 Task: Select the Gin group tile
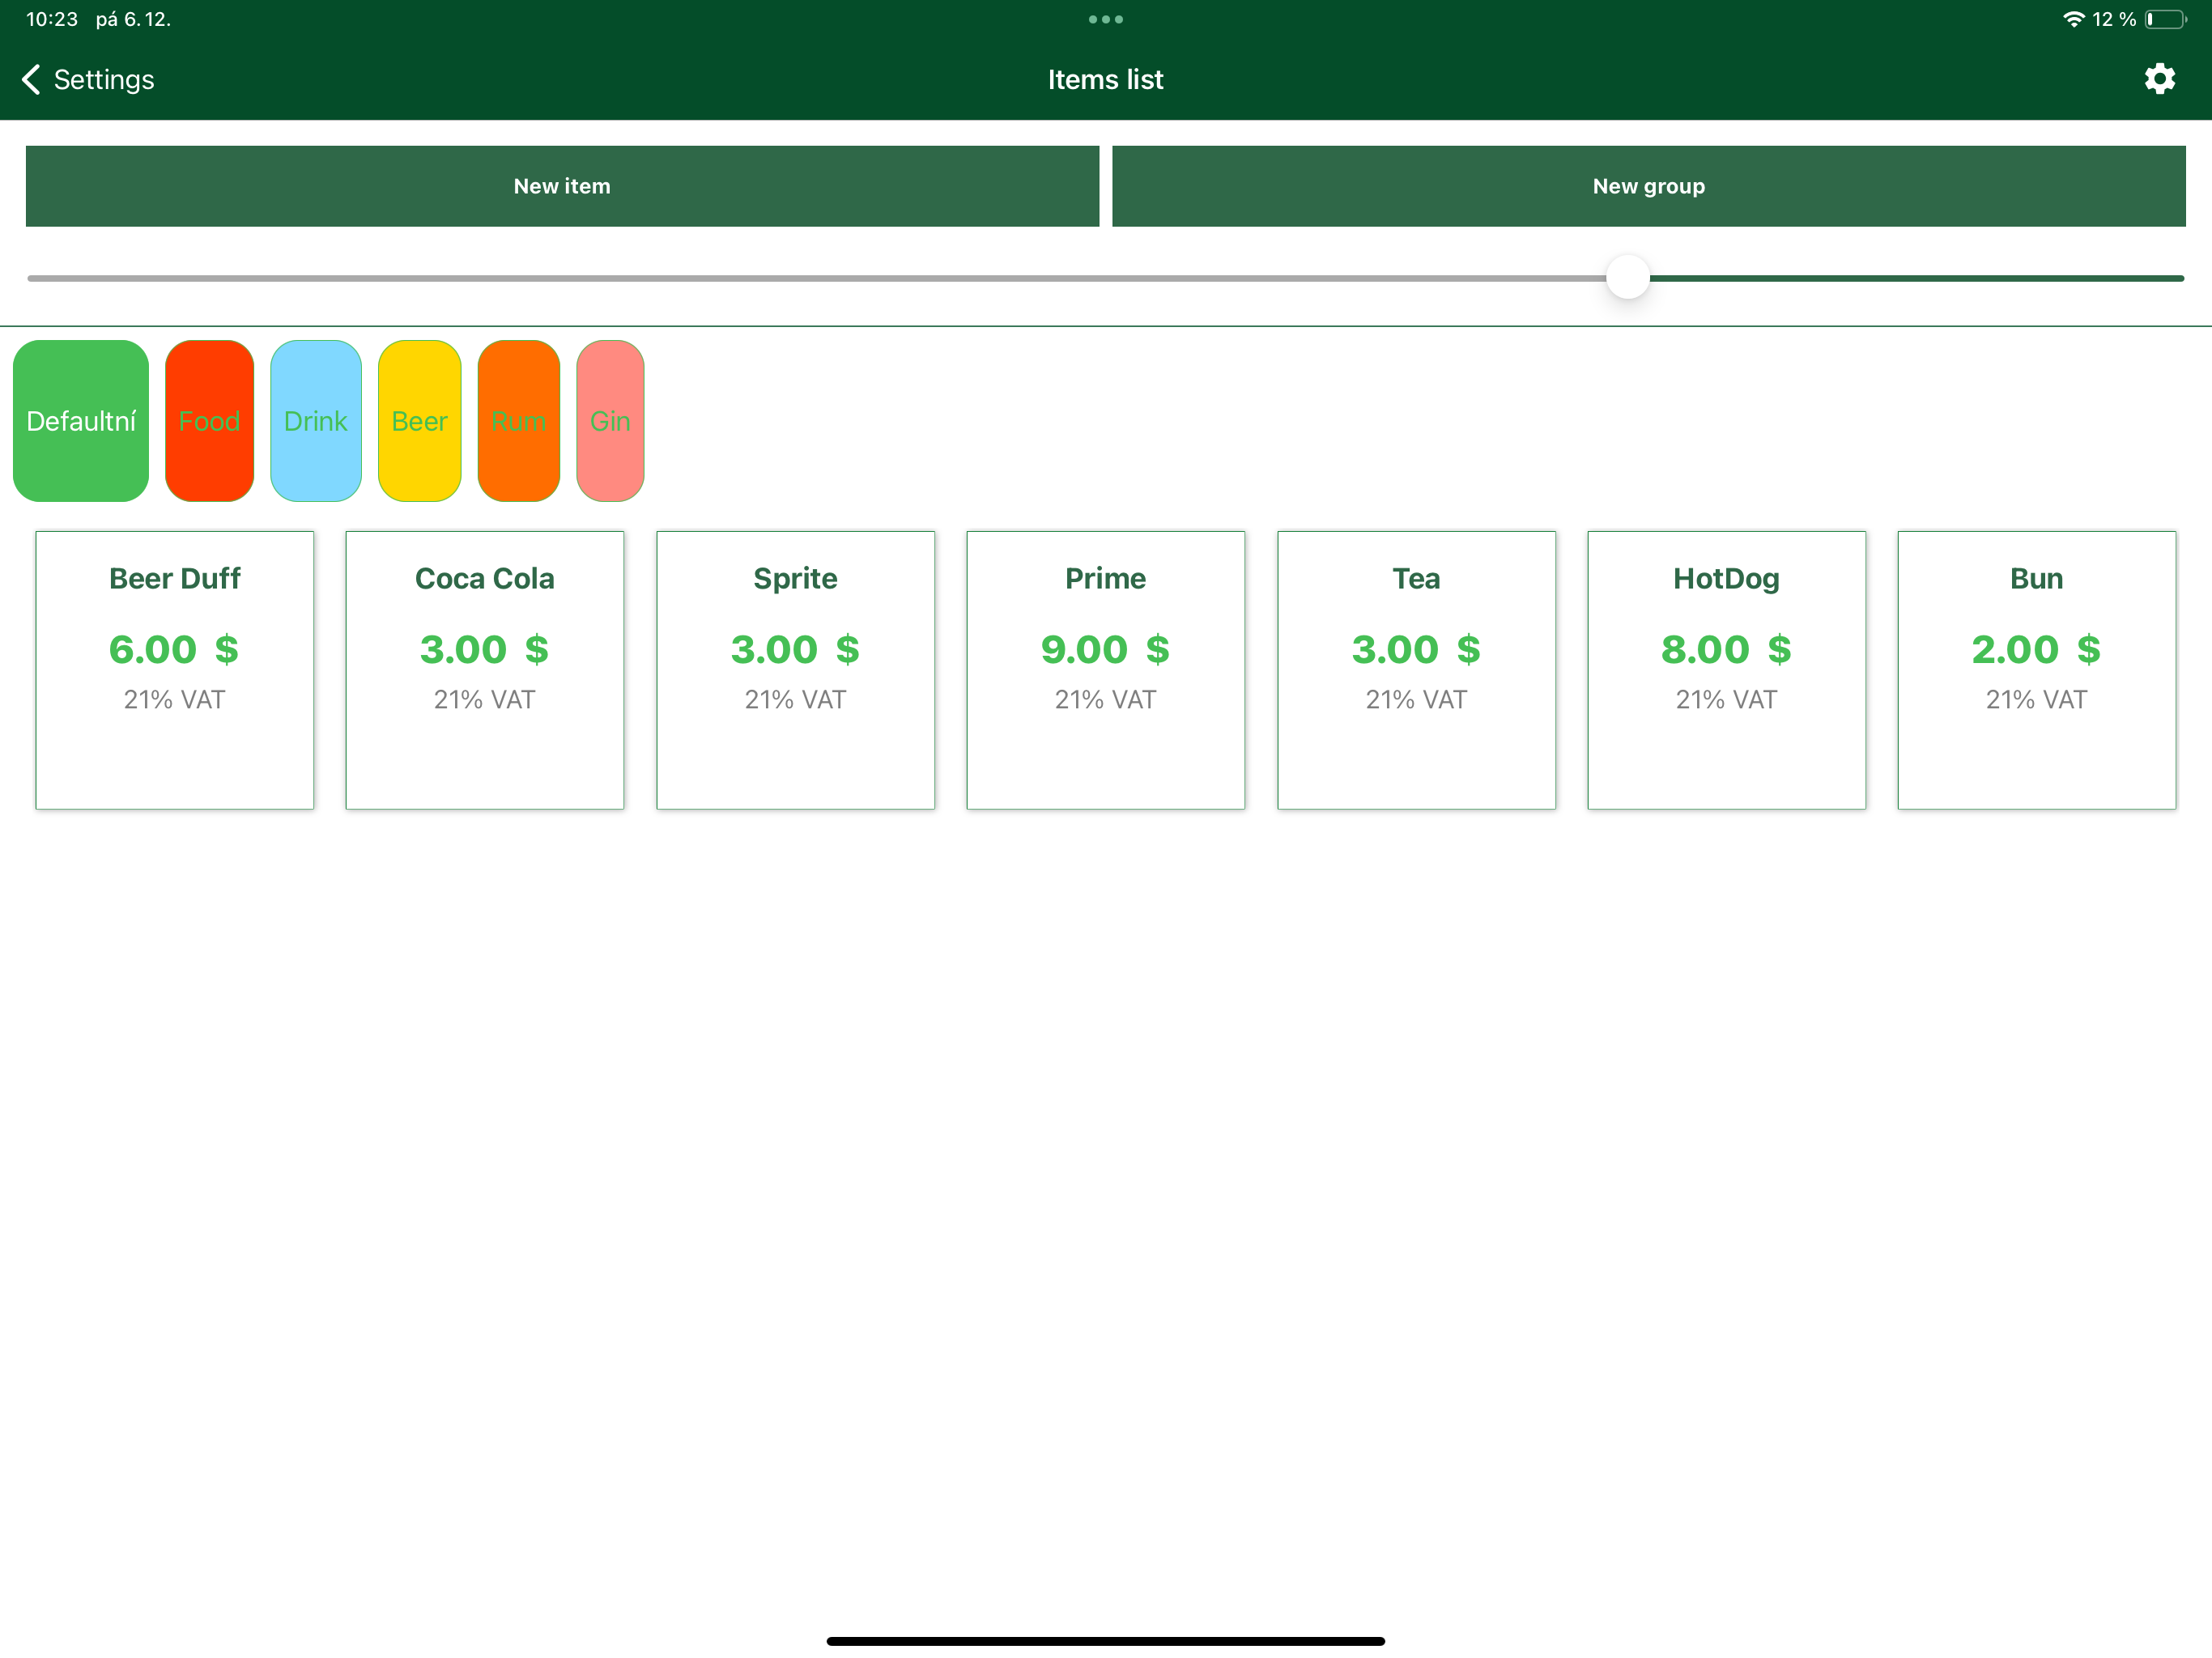click(x=610, y=421)
